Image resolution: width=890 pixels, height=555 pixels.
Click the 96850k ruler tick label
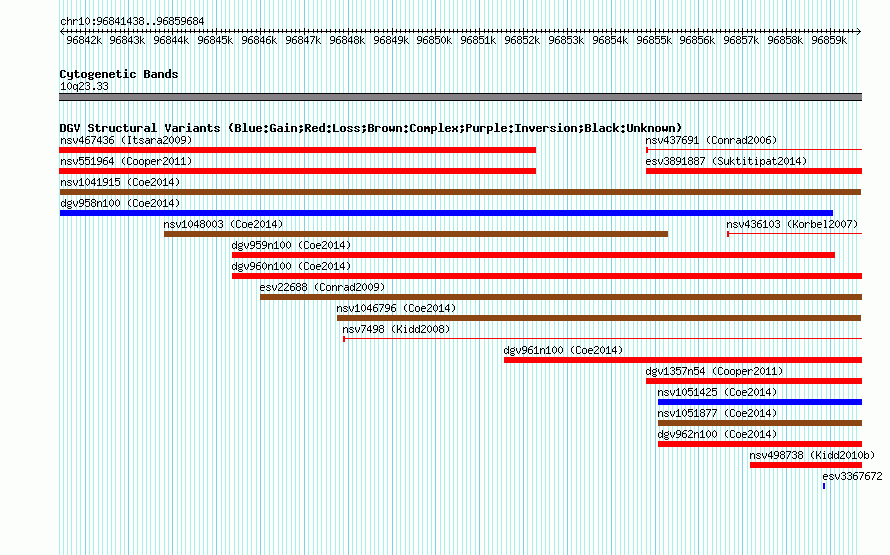tap(434, 40)
